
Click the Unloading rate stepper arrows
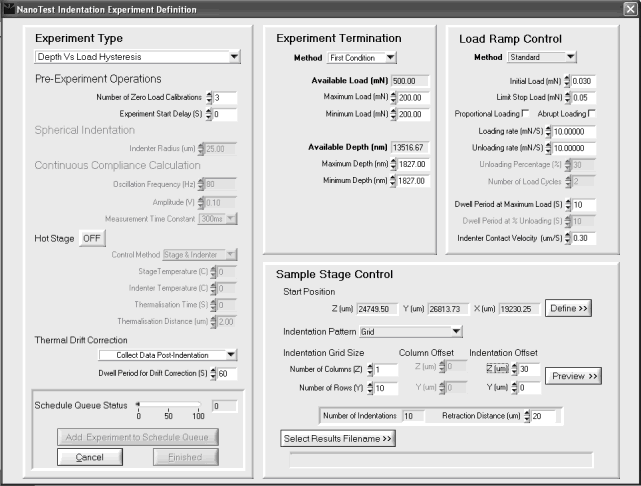tap(549, 148)
